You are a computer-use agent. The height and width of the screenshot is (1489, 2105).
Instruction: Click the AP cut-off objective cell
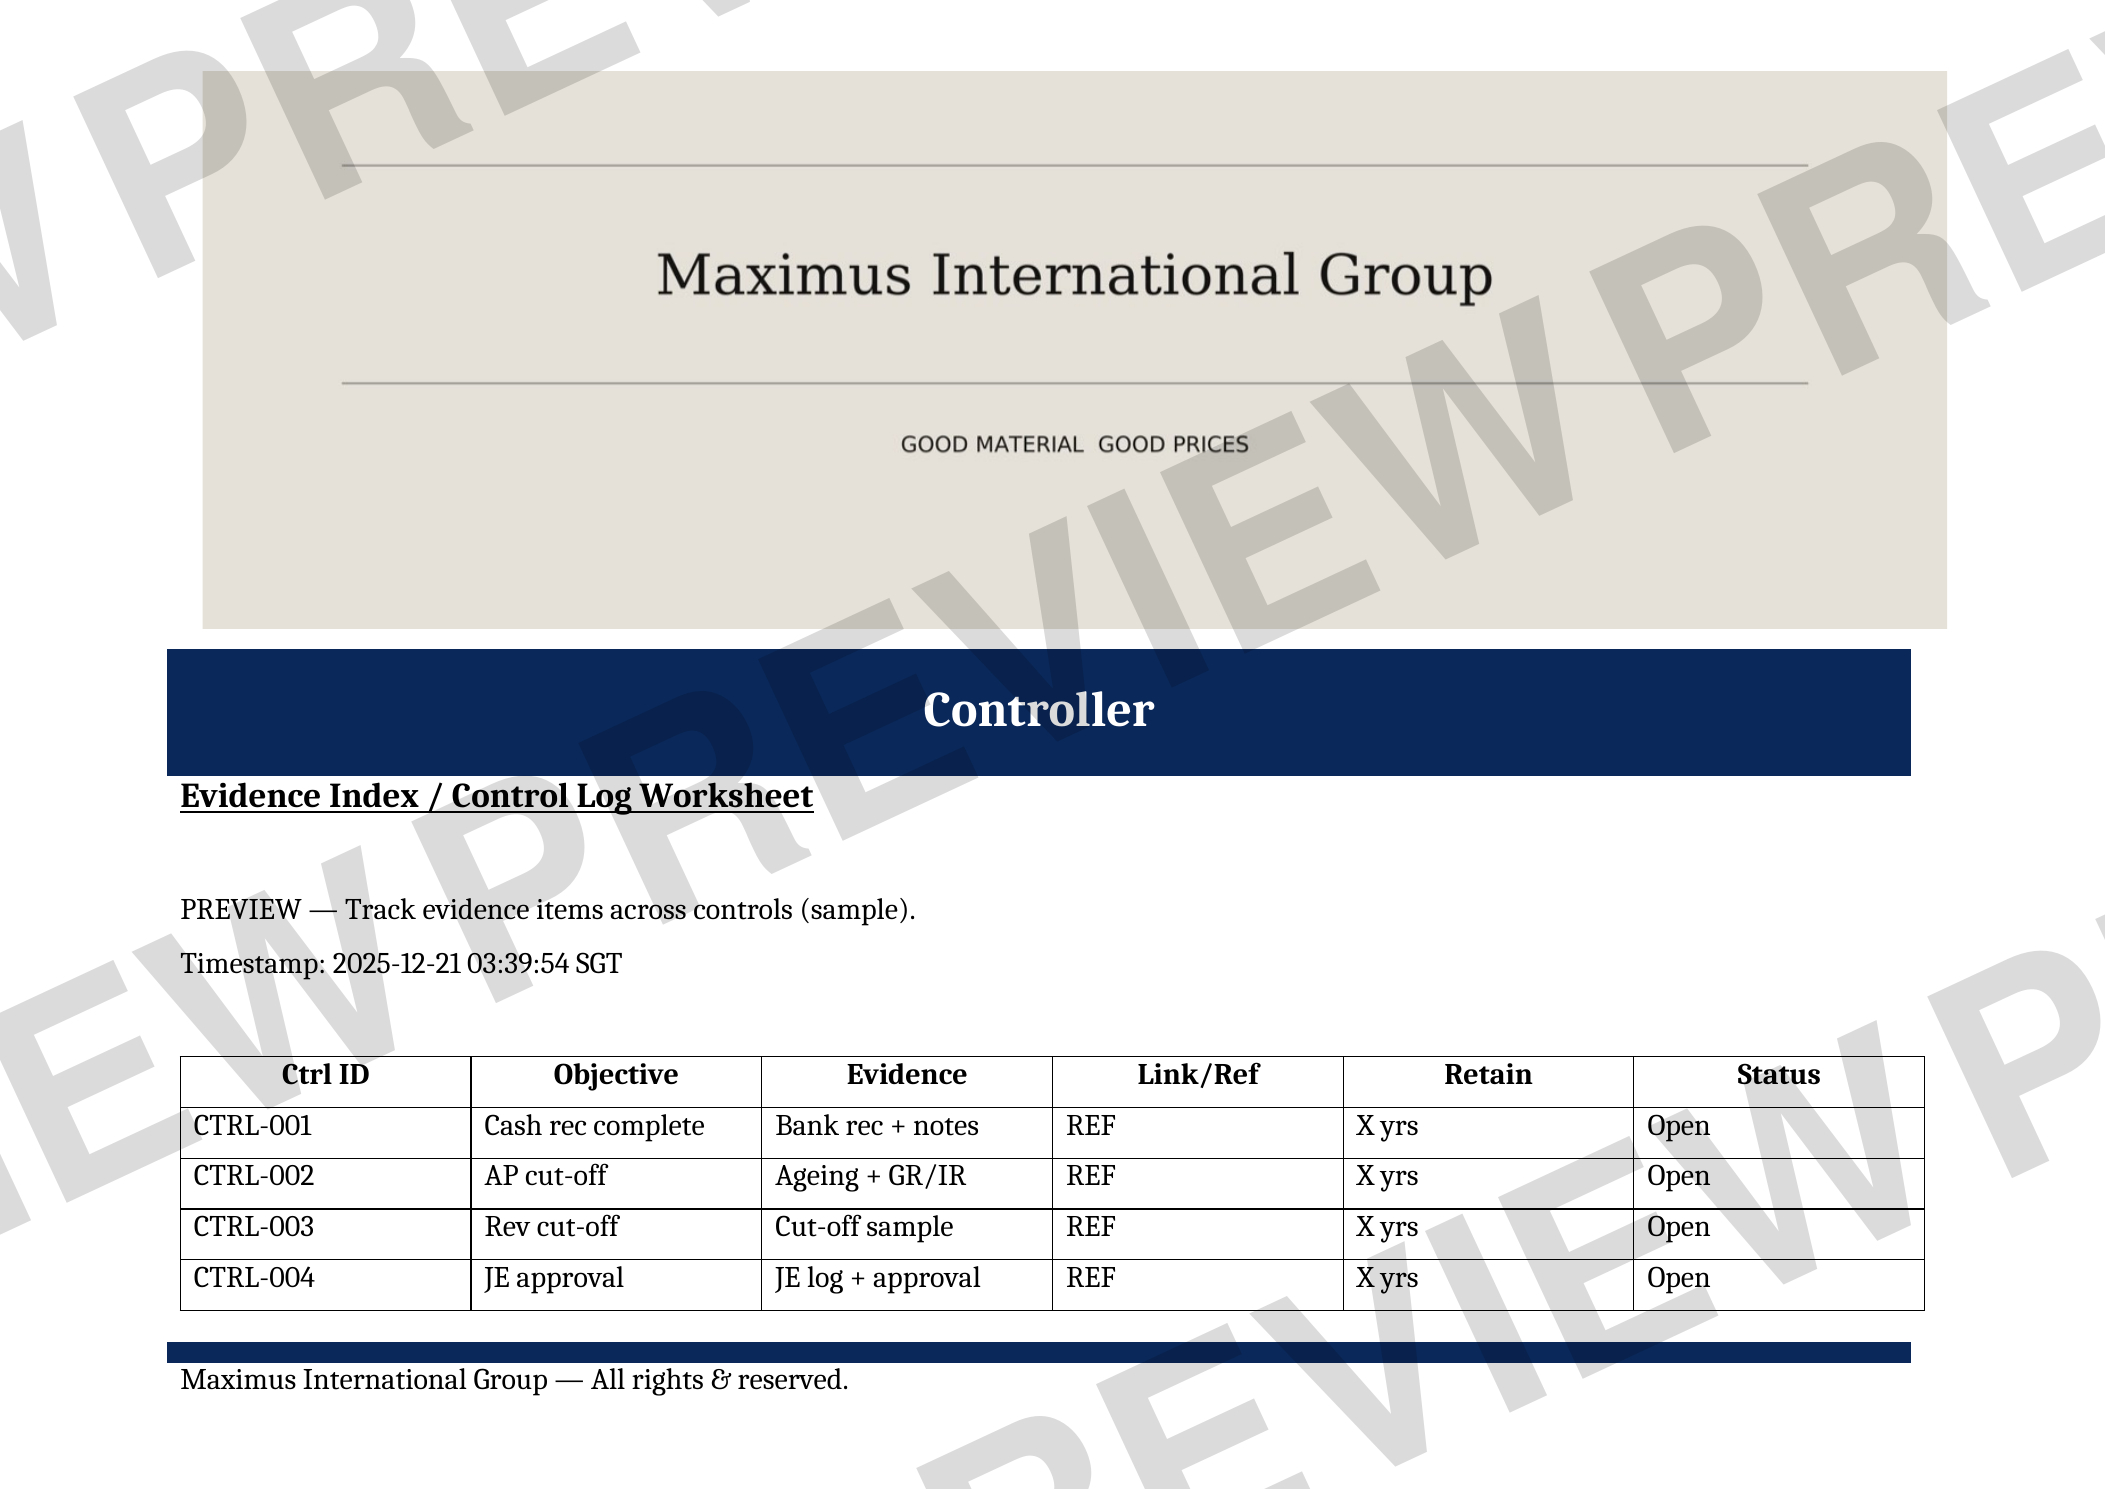click(x=546, y=1176)
